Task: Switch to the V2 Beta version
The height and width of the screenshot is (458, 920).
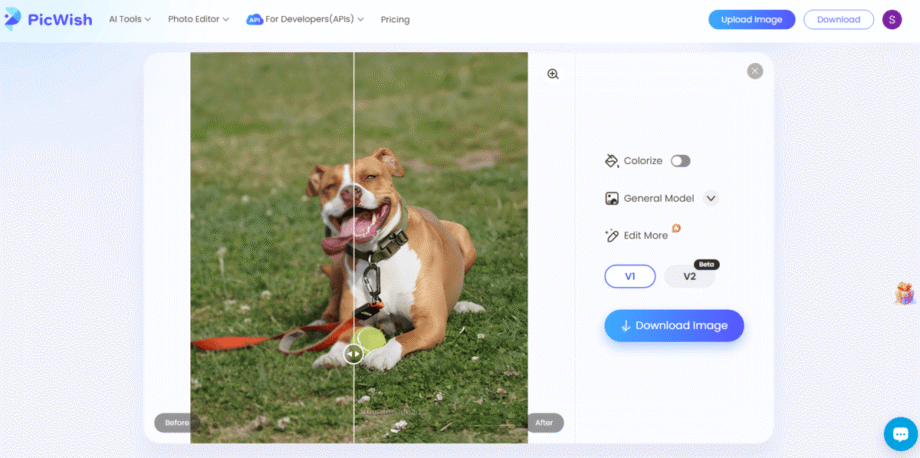Action: (x=690, y=276)
